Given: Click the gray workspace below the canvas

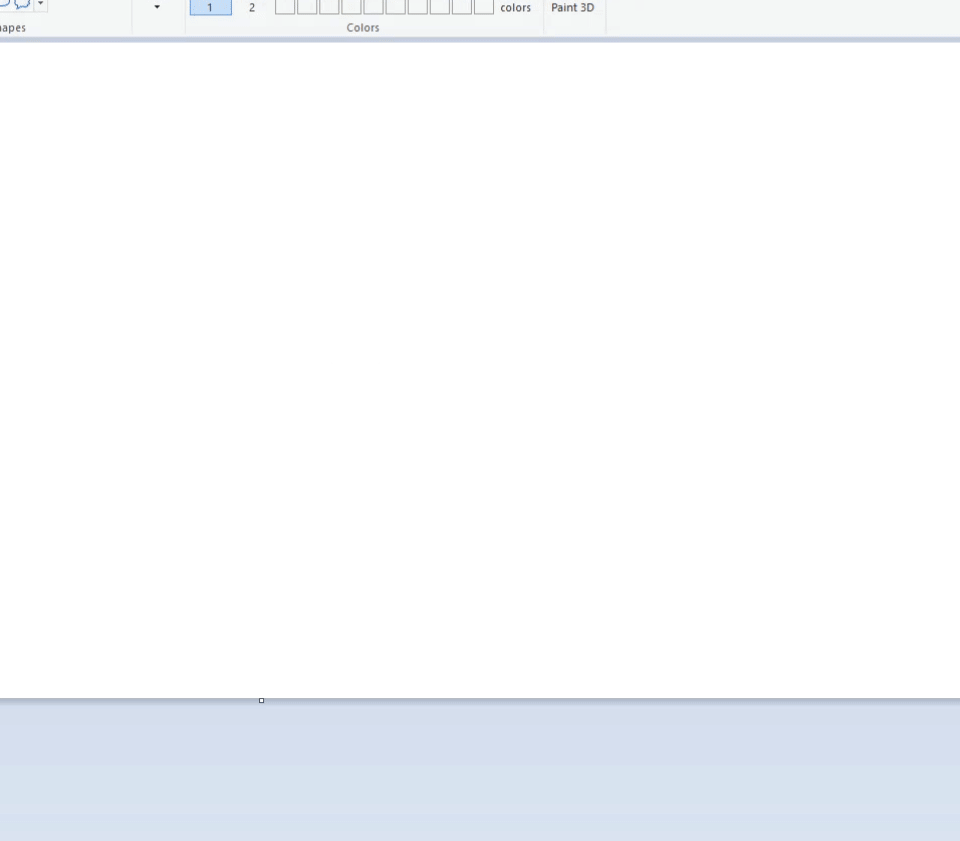Looking at the screenshot, I should pyautogui.click(x=480, y=771).
